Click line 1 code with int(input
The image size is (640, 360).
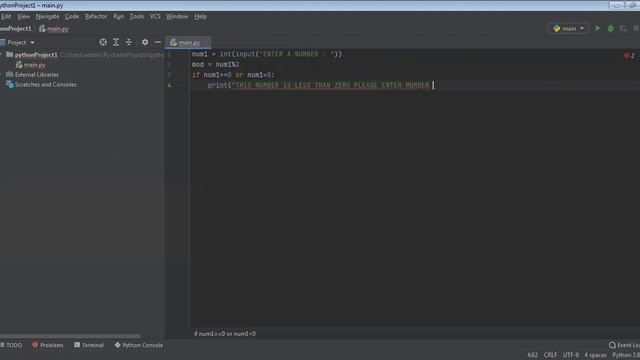tap(267, 54)
